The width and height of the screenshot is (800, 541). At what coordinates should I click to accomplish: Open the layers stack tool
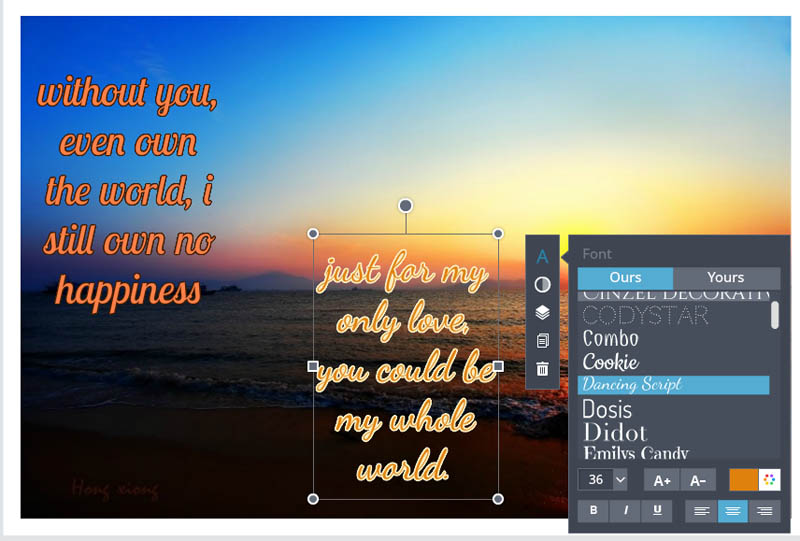[x=542, y=312]
